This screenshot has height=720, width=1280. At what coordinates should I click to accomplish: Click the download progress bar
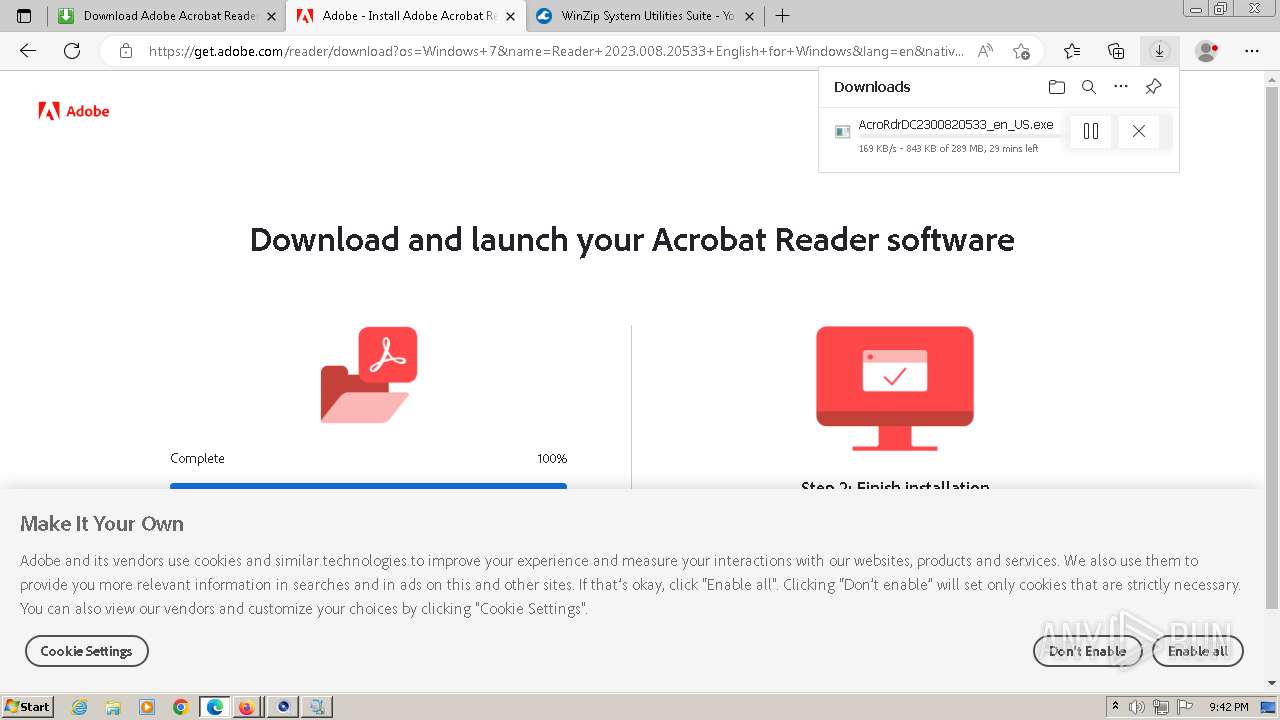click(368, 486)
